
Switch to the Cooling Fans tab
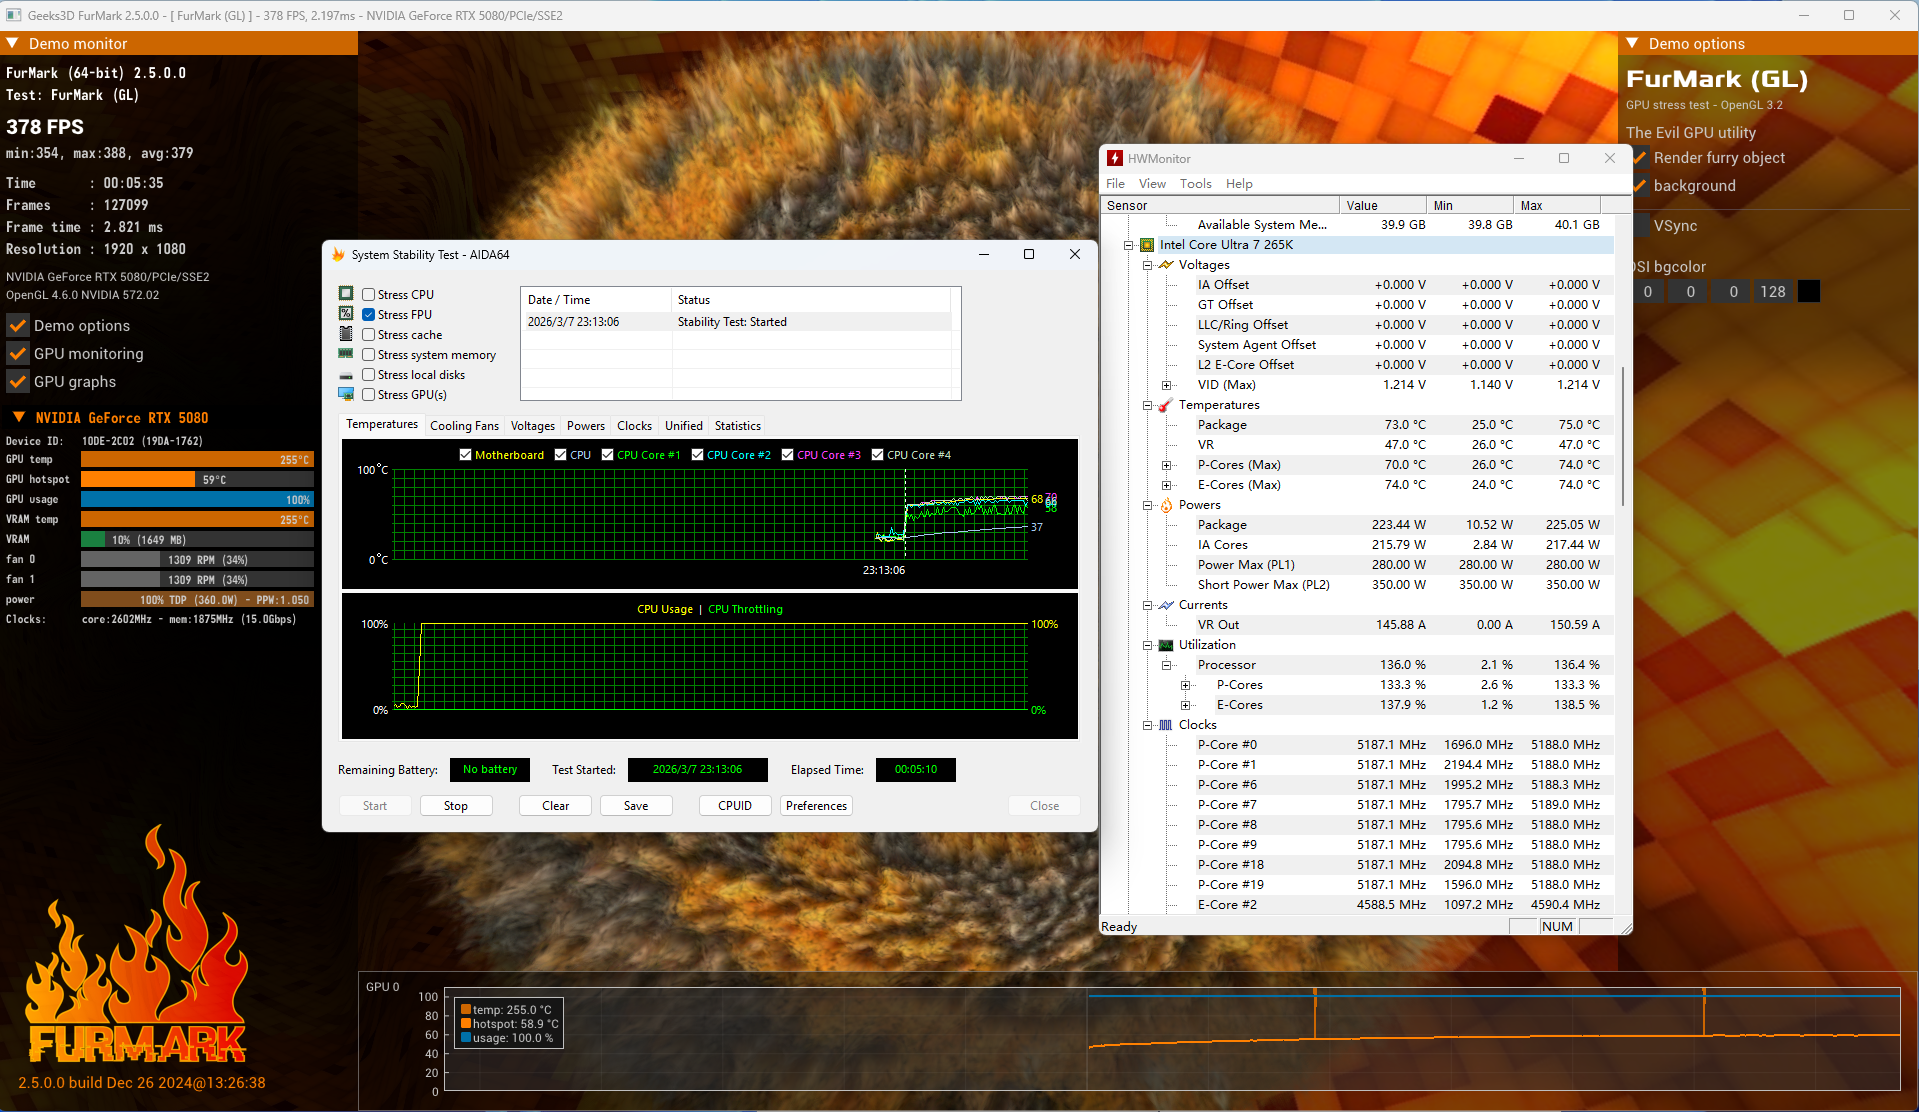464,426
